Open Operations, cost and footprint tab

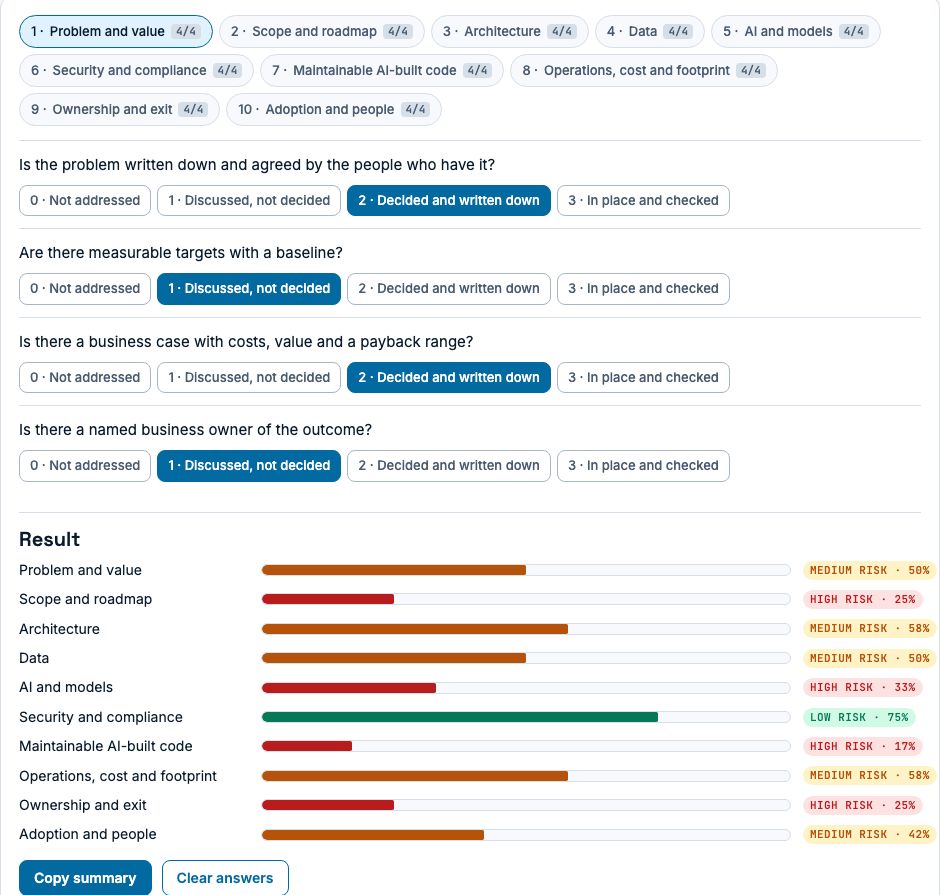[644, 70]
